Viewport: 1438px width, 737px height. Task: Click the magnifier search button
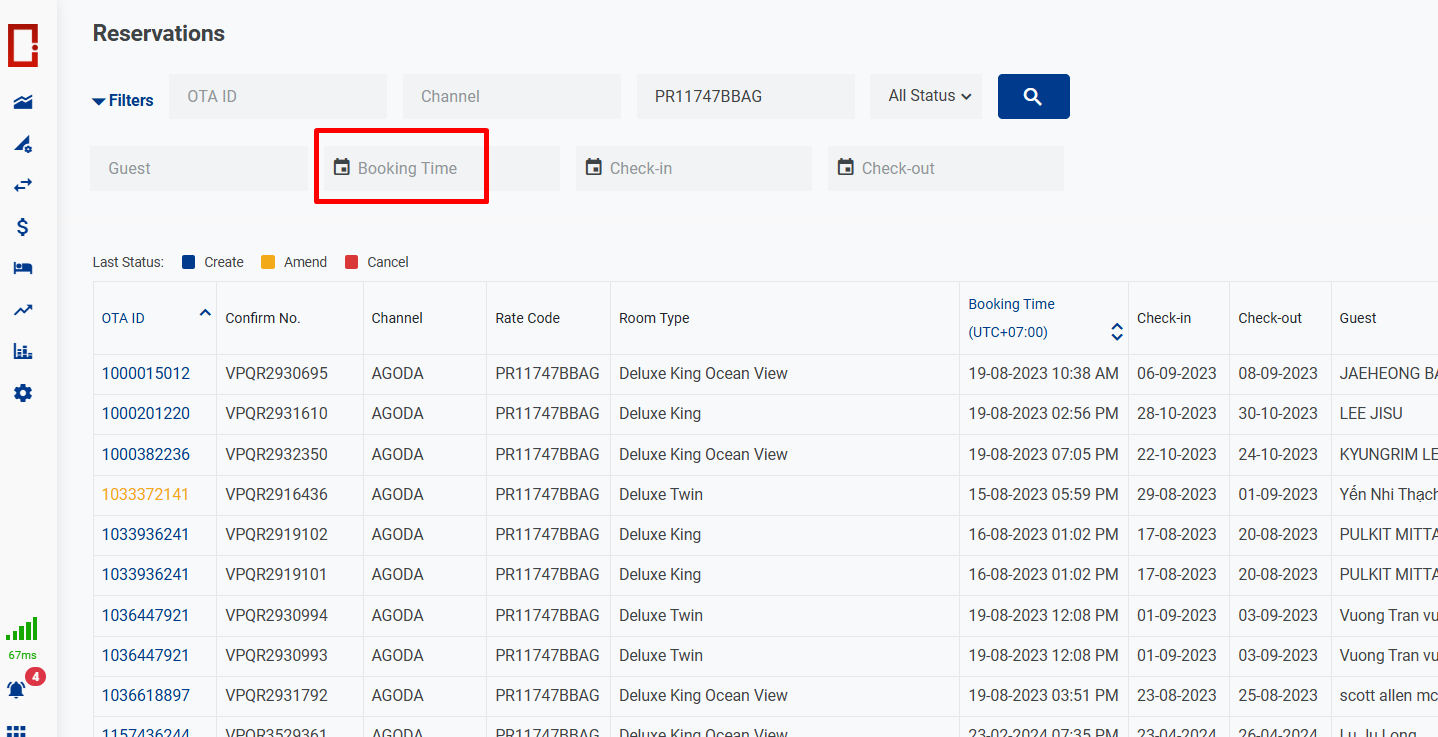(x=1033, y=97)
